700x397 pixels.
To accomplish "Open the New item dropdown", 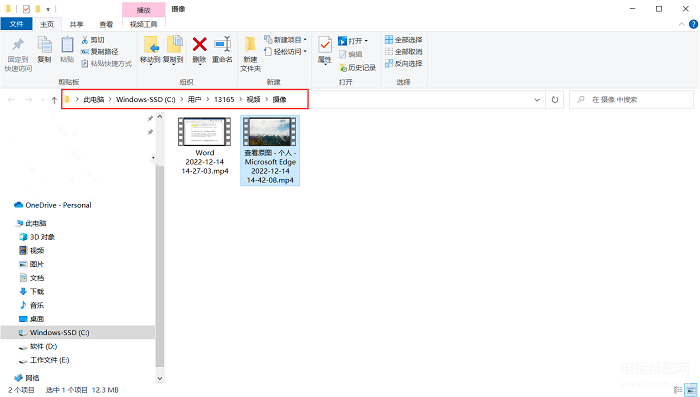I will click(286, 40).
